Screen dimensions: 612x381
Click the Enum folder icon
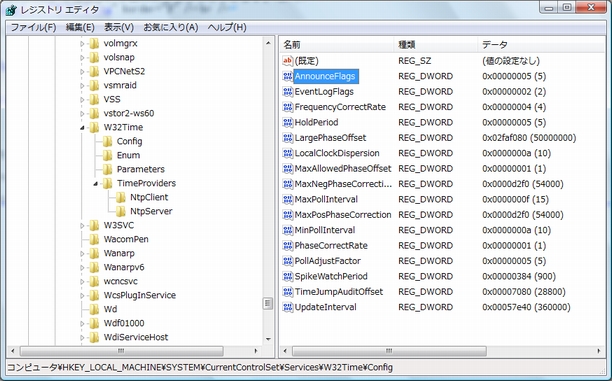click(107, 155)
